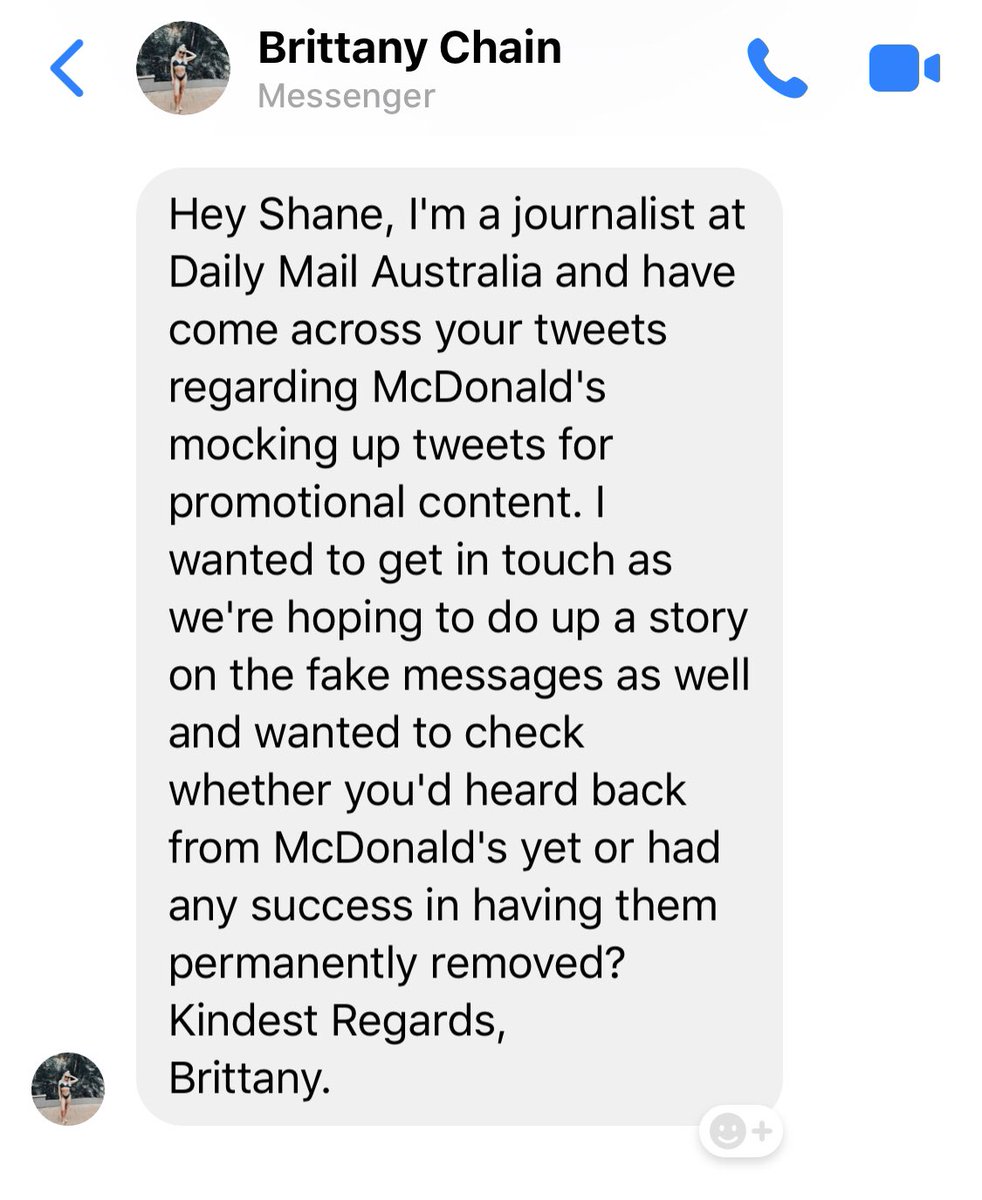Start a voice call with Brittany Chain
Viewport: 982px width, 1200px height.
point(777,69)
